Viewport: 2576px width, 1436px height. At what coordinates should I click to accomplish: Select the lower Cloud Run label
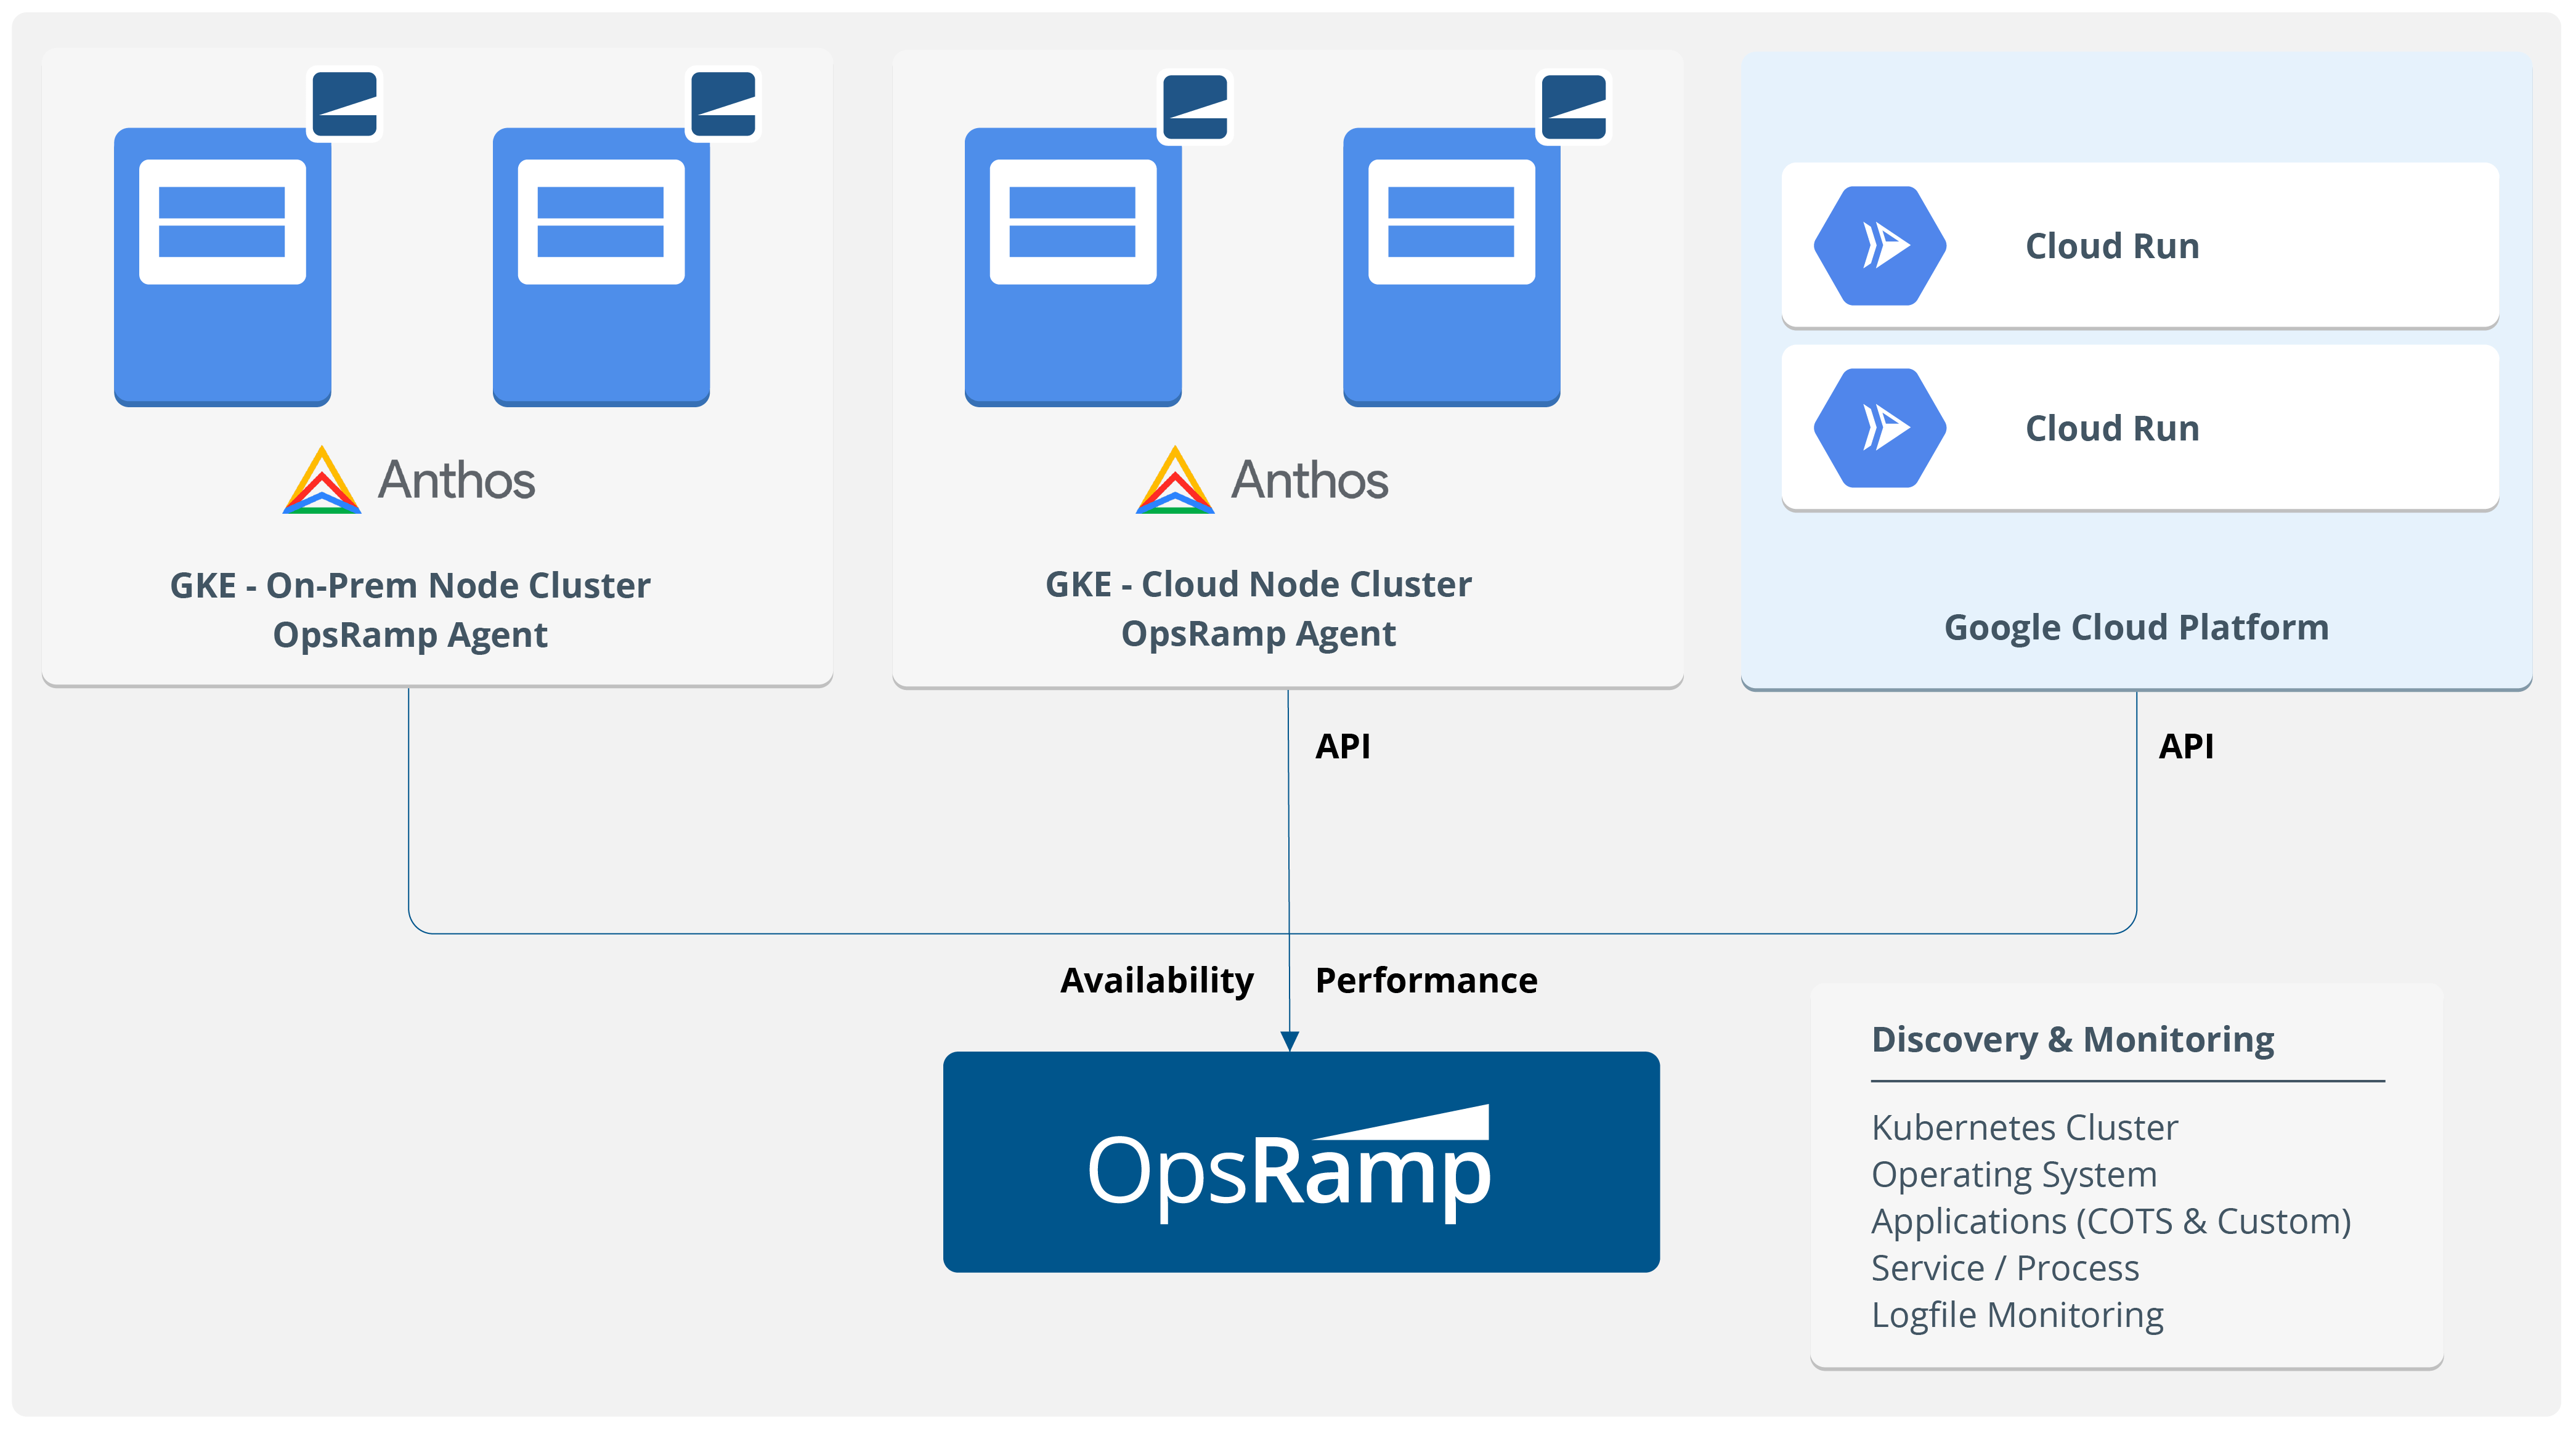(x=2112, y=428)
